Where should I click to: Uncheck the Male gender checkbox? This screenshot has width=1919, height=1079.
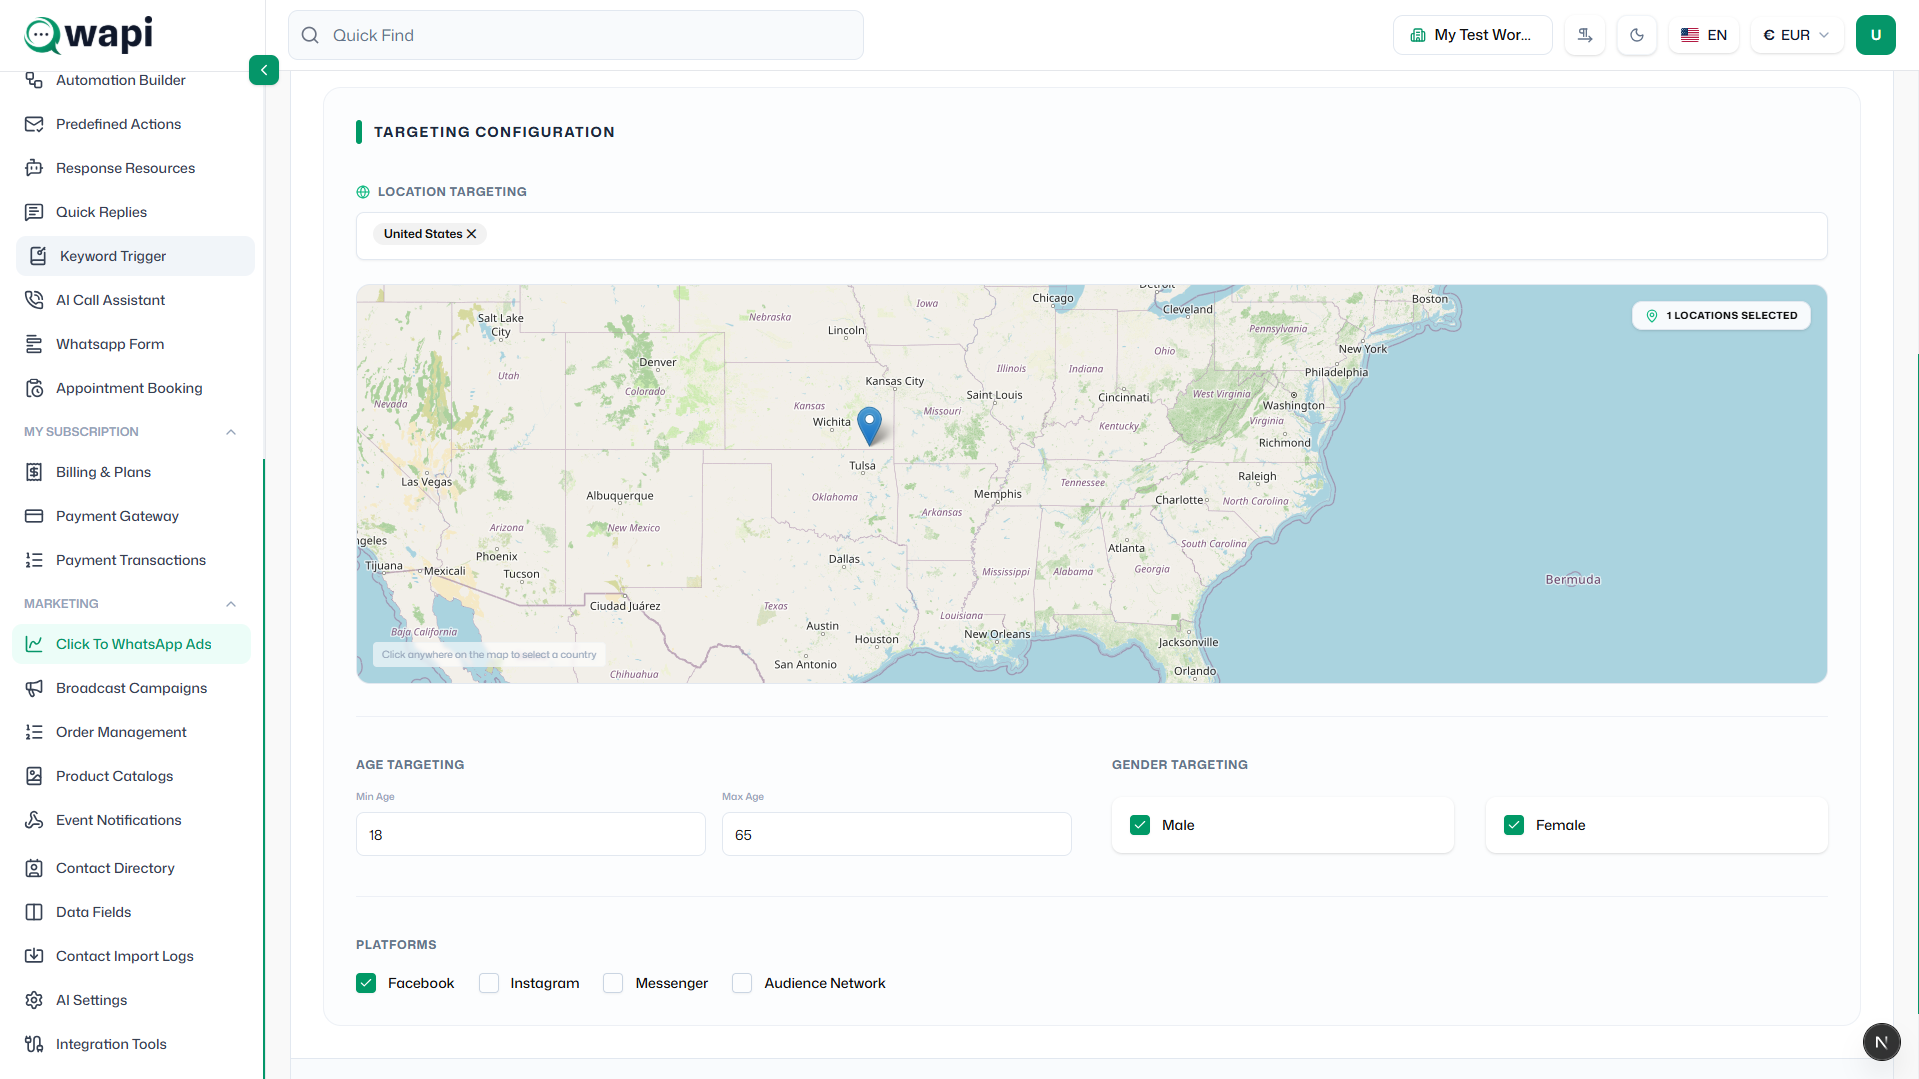tap(1140, 825)
